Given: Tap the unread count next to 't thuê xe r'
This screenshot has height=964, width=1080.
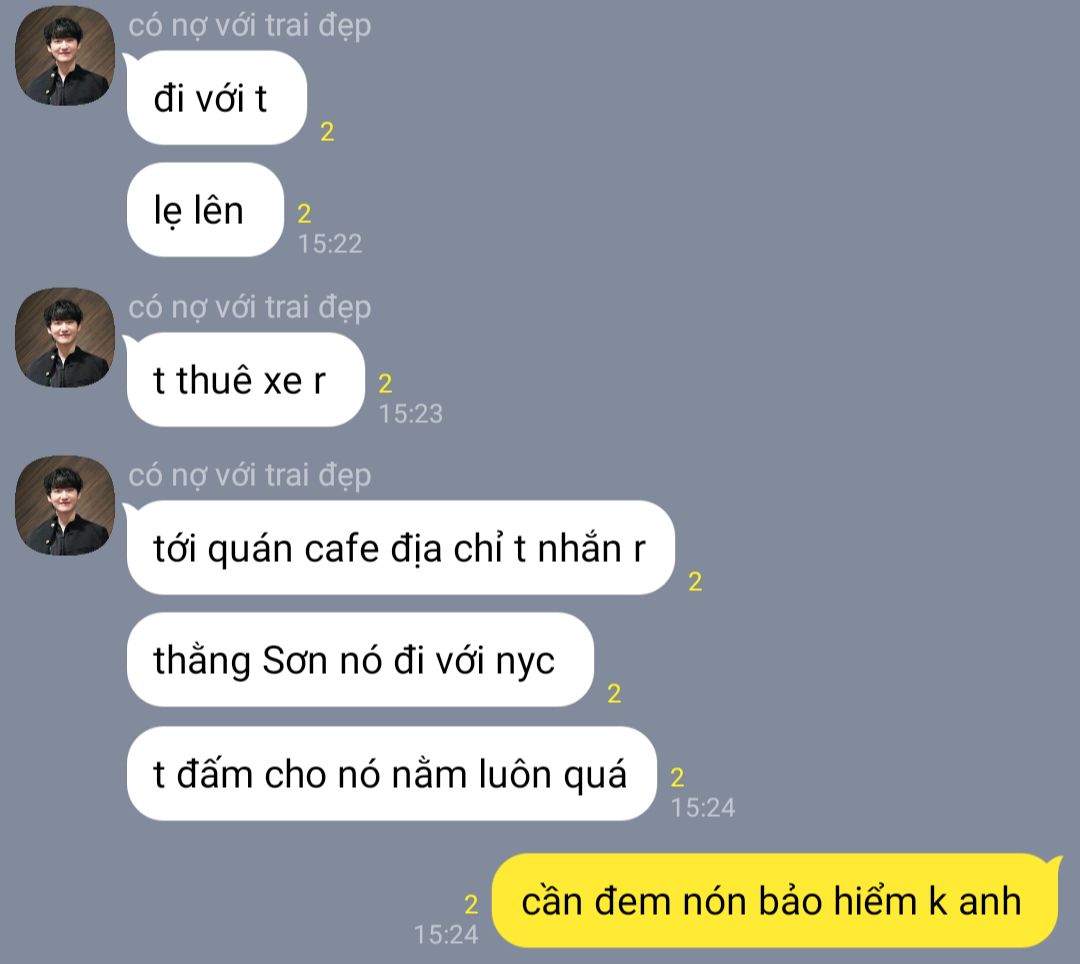Looking at the screenshot, I should (x=385, y=384).
